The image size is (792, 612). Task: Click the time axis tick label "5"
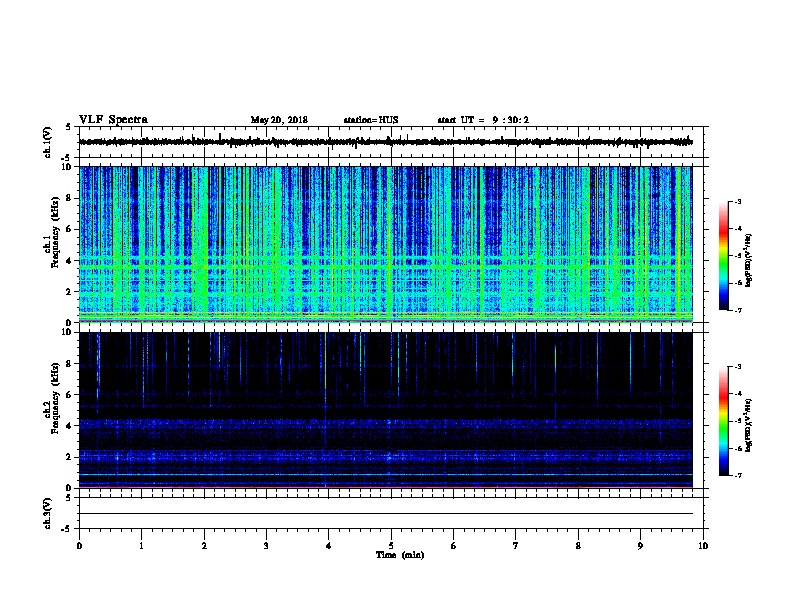[391, 545]
